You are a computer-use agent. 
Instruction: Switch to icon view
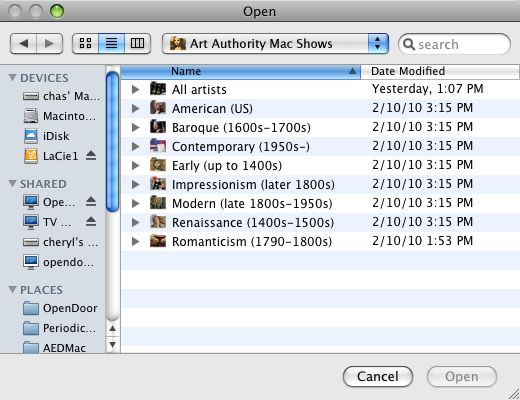(x=85, y=43)
